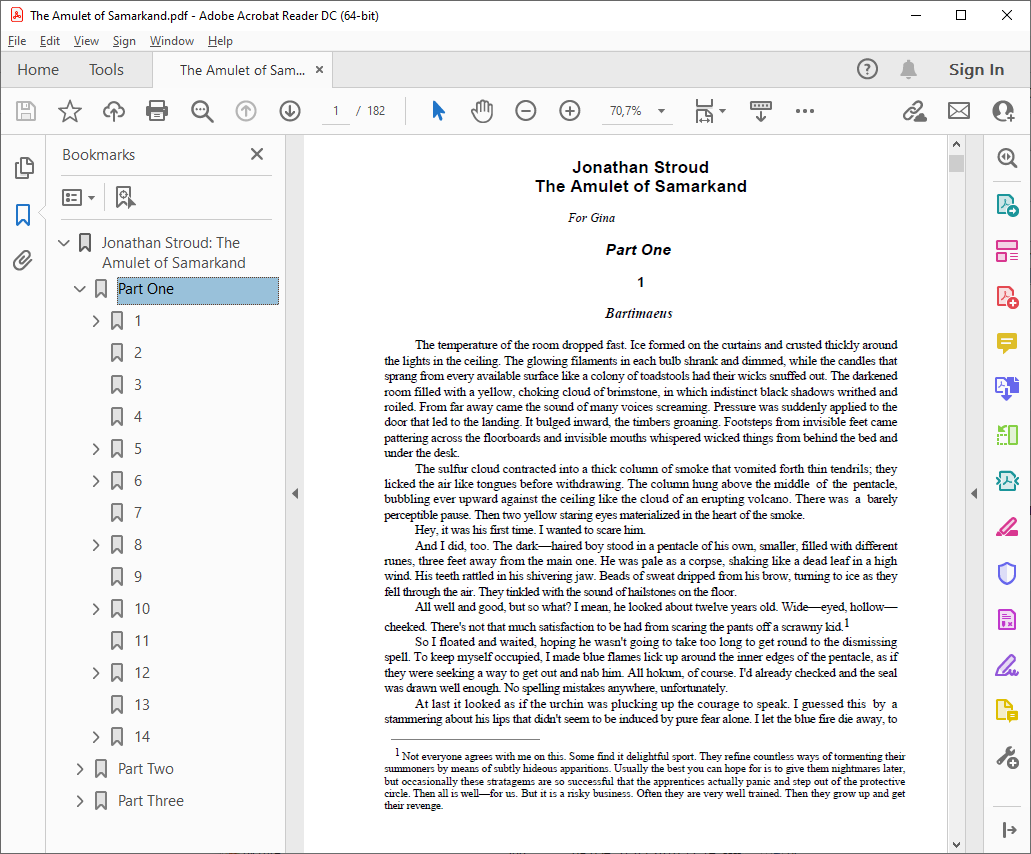This screenshot has height=854, width=1031.
Task: Close The Amulet of Samarkand tab
Action: coord(320,70)
